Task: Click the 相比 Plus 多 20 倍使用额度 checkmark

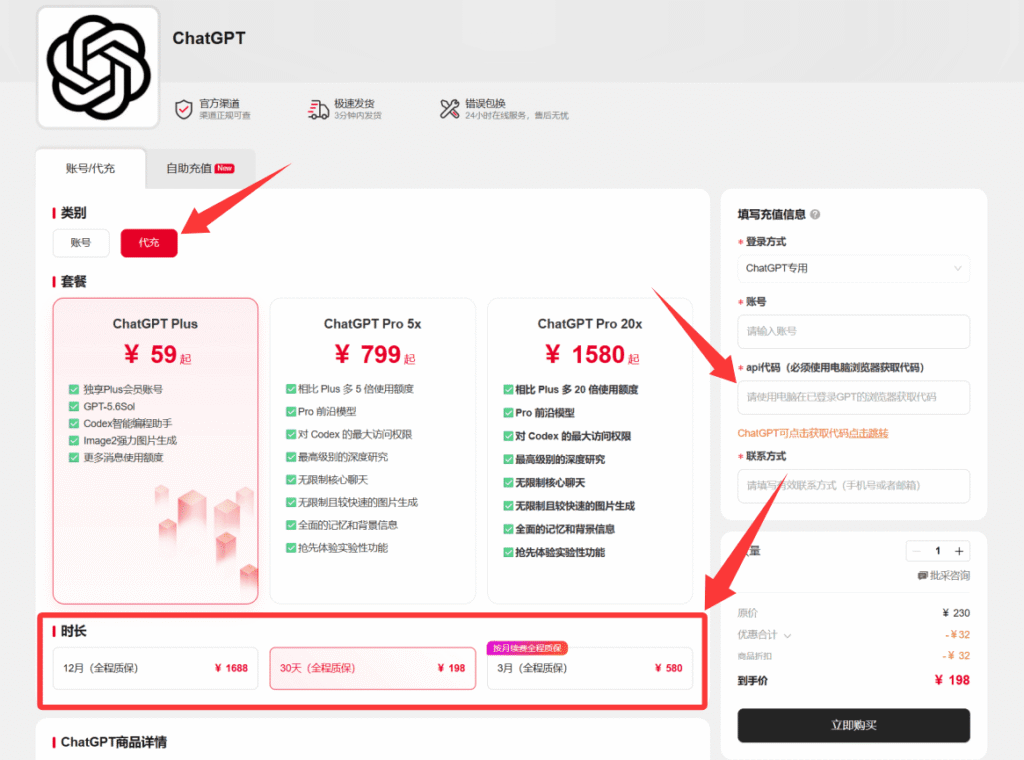Action: click(x=508, y=390)
